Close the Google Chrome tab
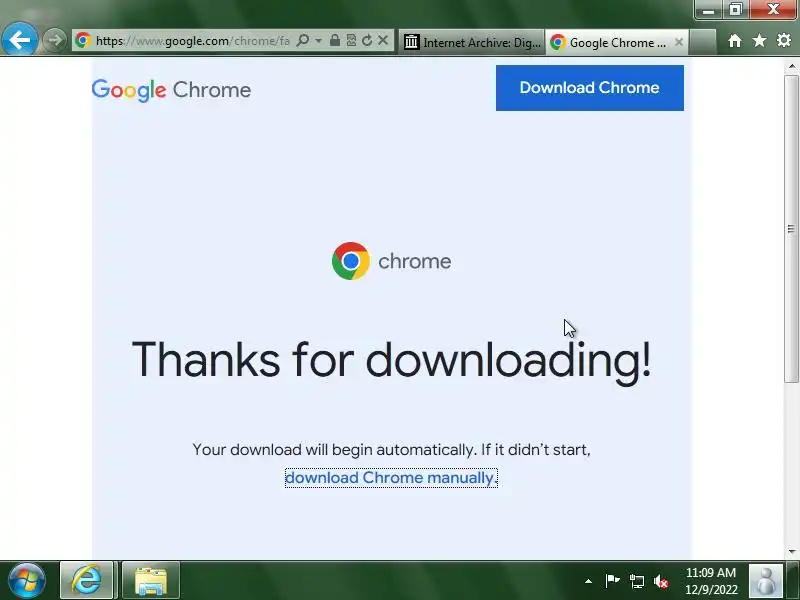This screenshot has height=600, width=800. point(679,42)
